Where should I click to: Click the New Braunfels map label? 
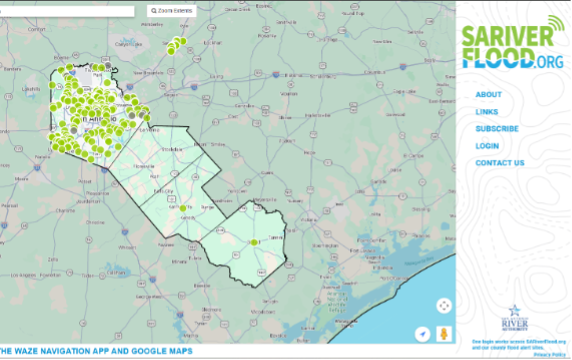click(148, 73)
